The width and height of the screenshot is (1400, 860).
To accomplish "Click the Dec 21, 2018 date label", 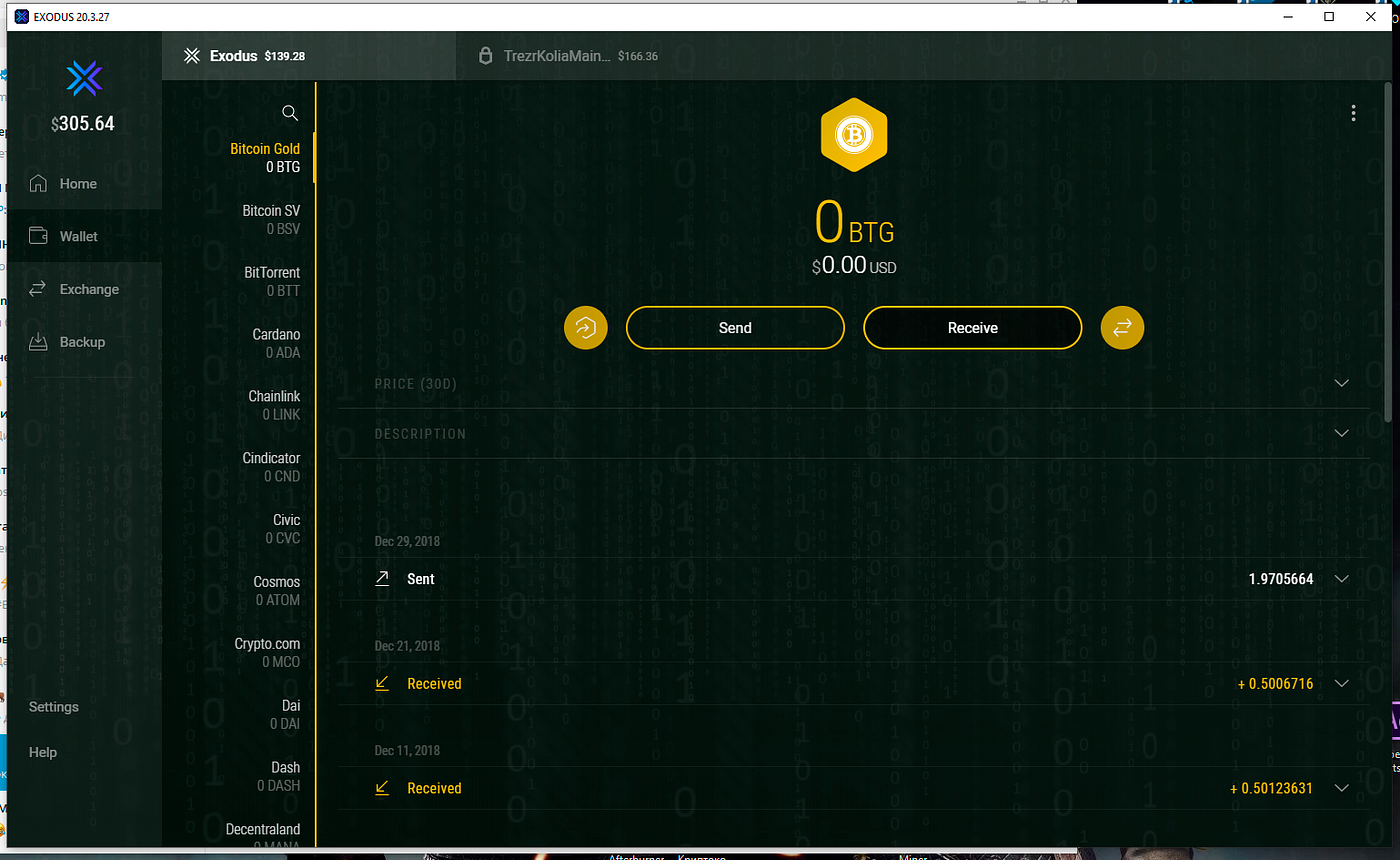I will (407, 646).
